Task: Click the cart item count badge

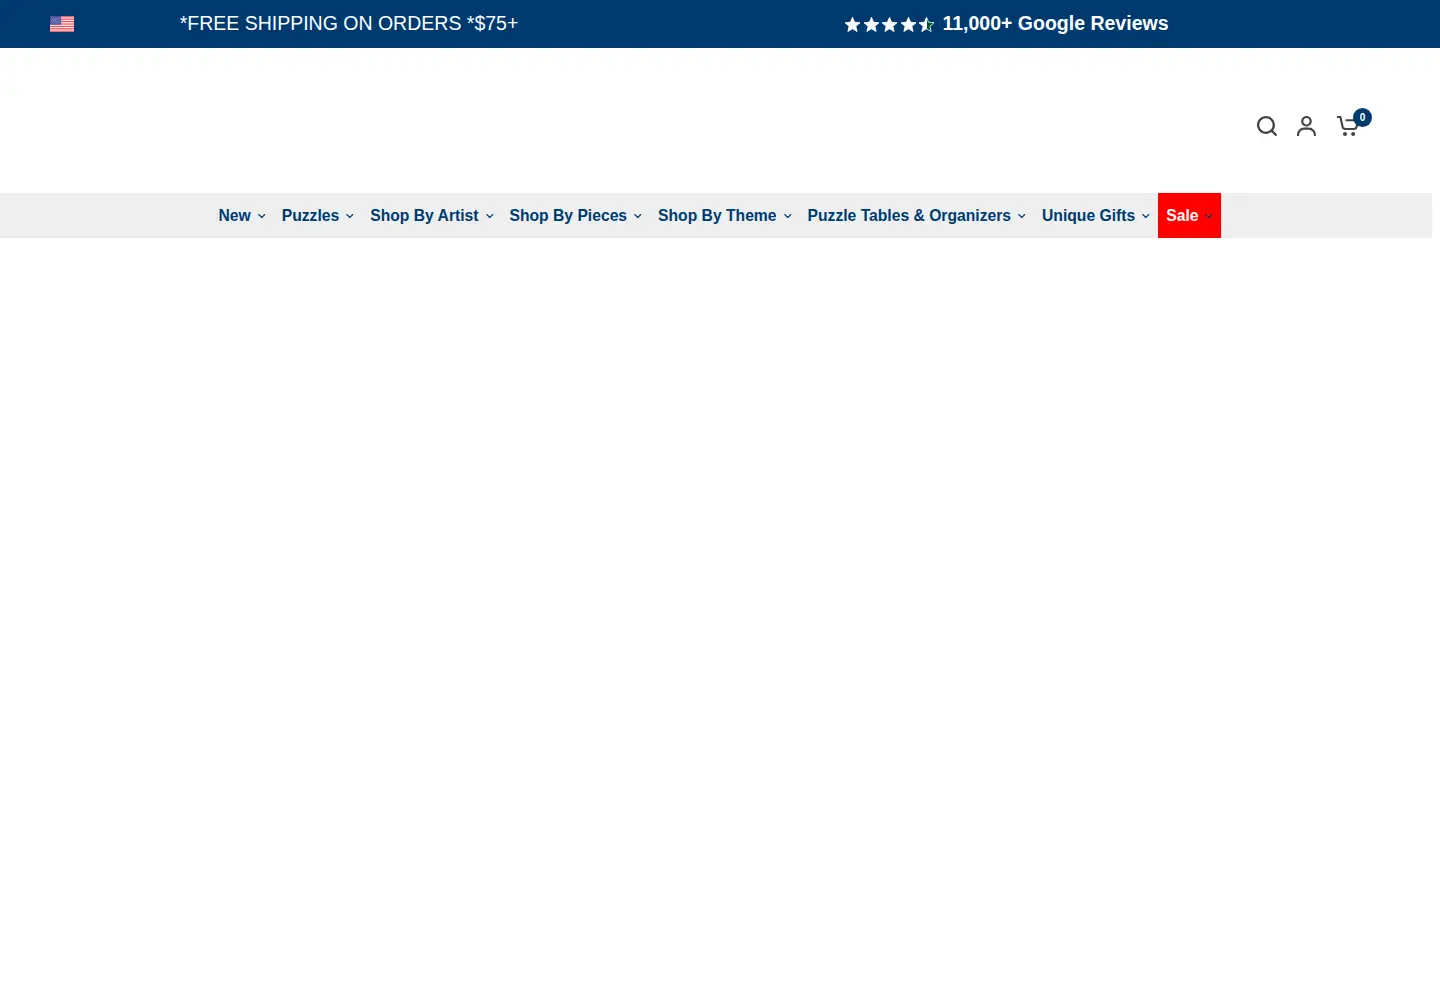Action: click(1362, 117)
